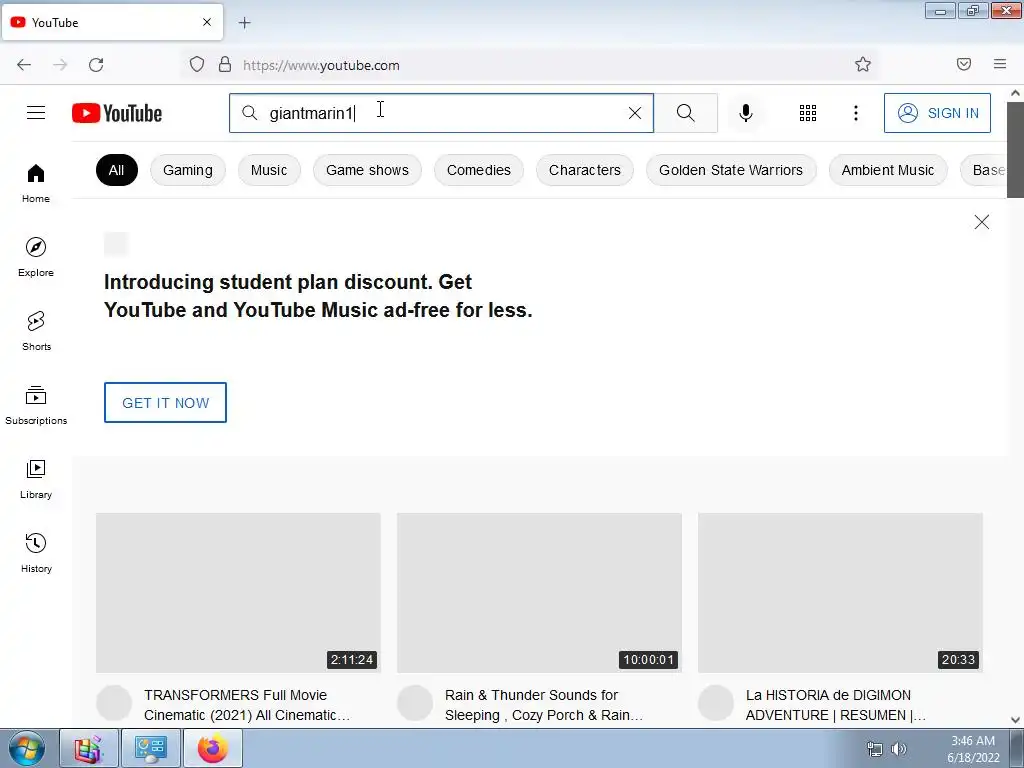Click the SIGN IN button
The height and width of the screenshot is (768, 1024).
(937, 113)
